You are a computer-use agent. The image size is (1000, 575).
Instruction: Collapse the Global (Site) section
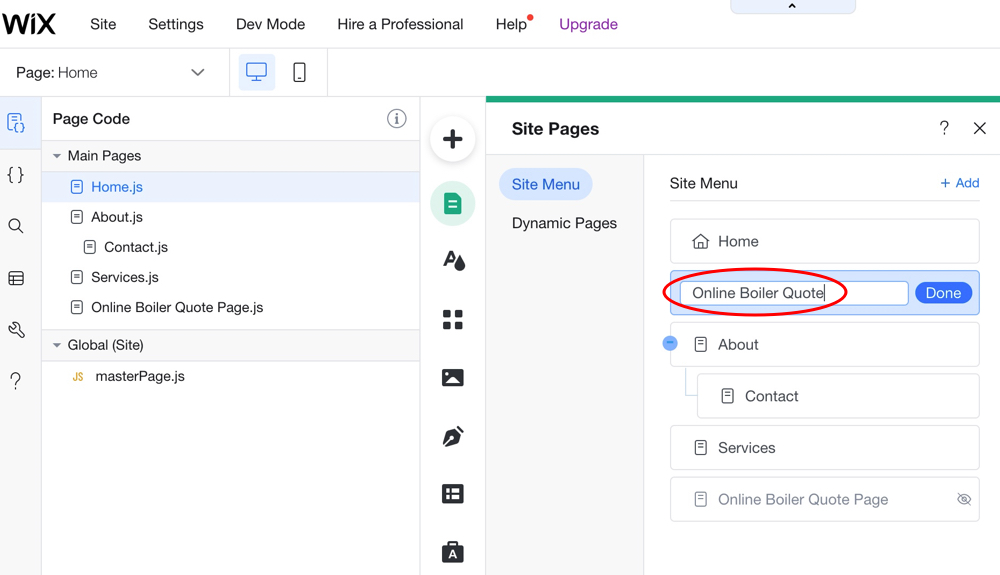point(57,345)
